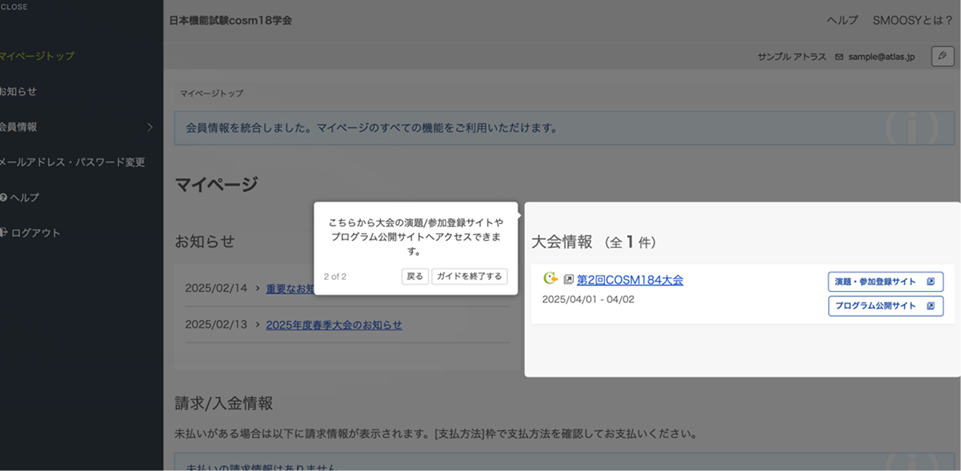This screenshot has height=471, width=961.
Task: Click the sample@atlas.jp email text
Action: 881,56
